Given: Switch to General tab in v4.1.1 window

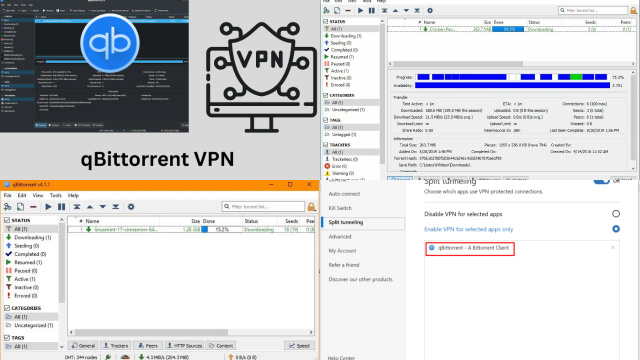Looking at the screenshot, I should (x=83, y=346).
